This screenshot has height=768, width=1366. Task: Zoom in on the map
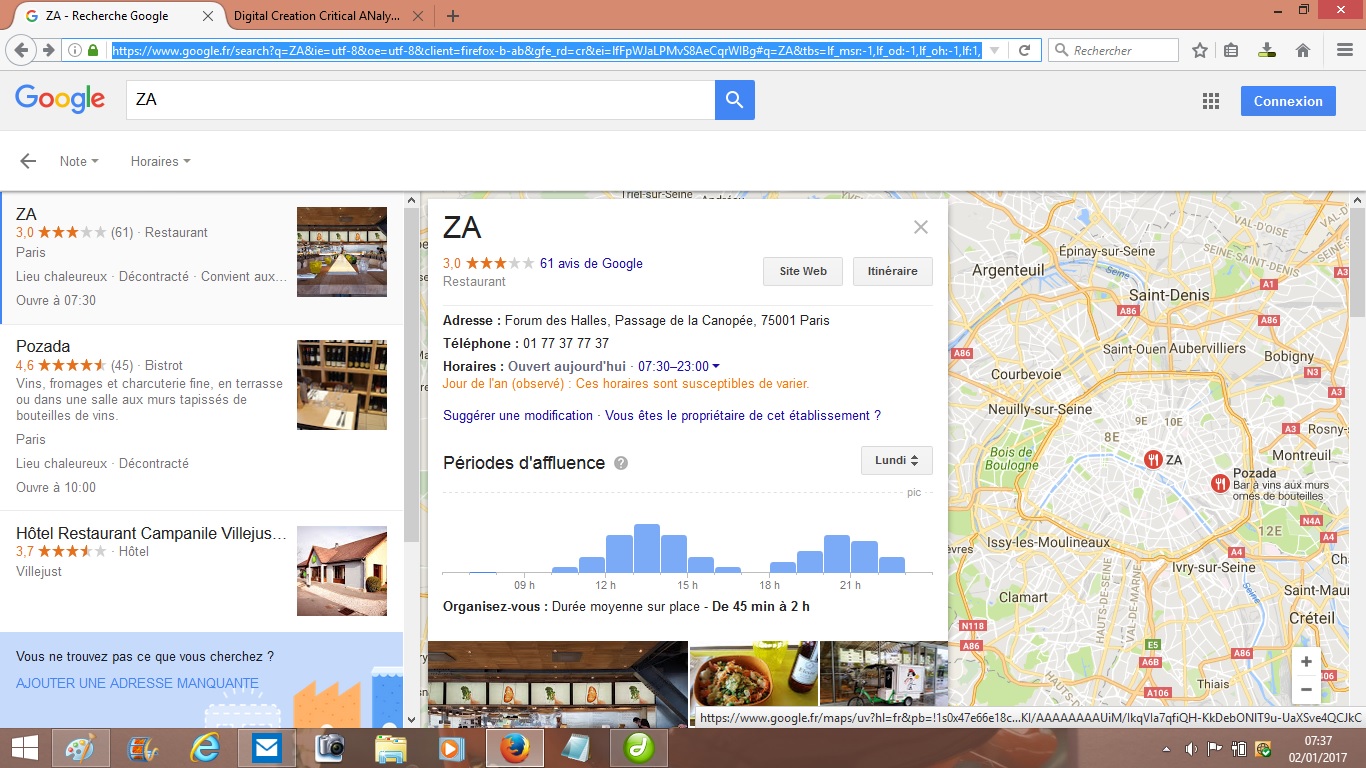pyautogui.click(x=1306, y=662)
